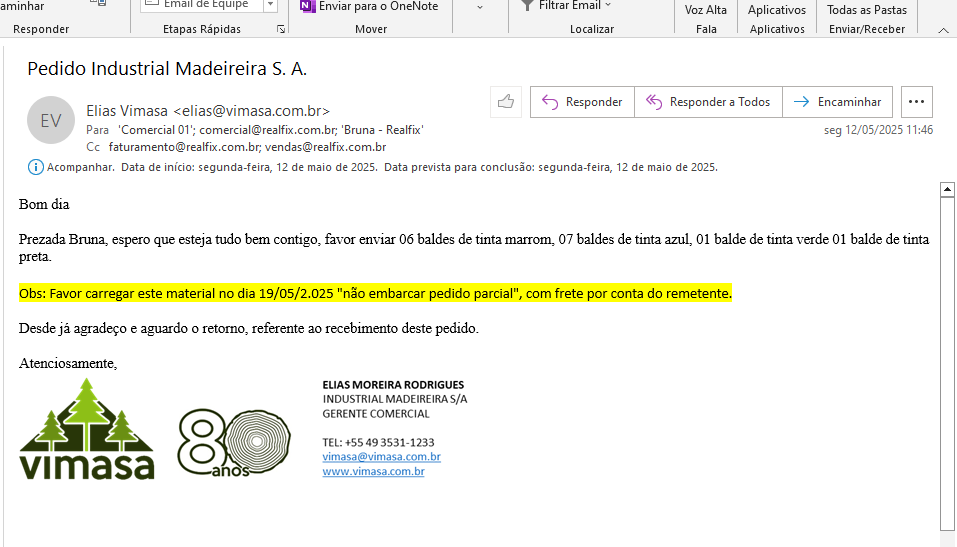Open the vimasa@vimasa.com.br email link
The width and height of the screenshot is (957, 547).
pyautogui.click(x=381, y=456)
